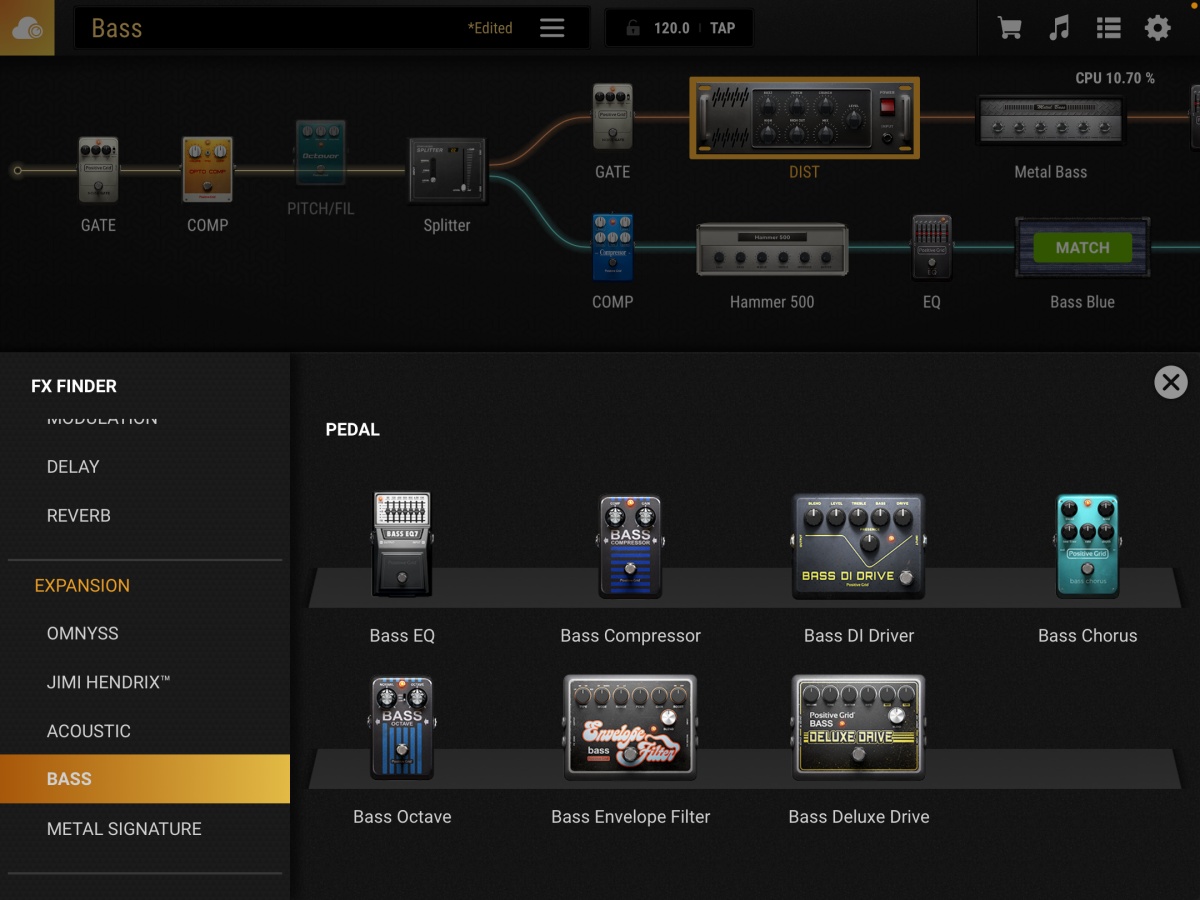This screenshot has height=900, width=1200.
Task: Choose the OMNYSS expansion
Action: [x=82, y=634]
